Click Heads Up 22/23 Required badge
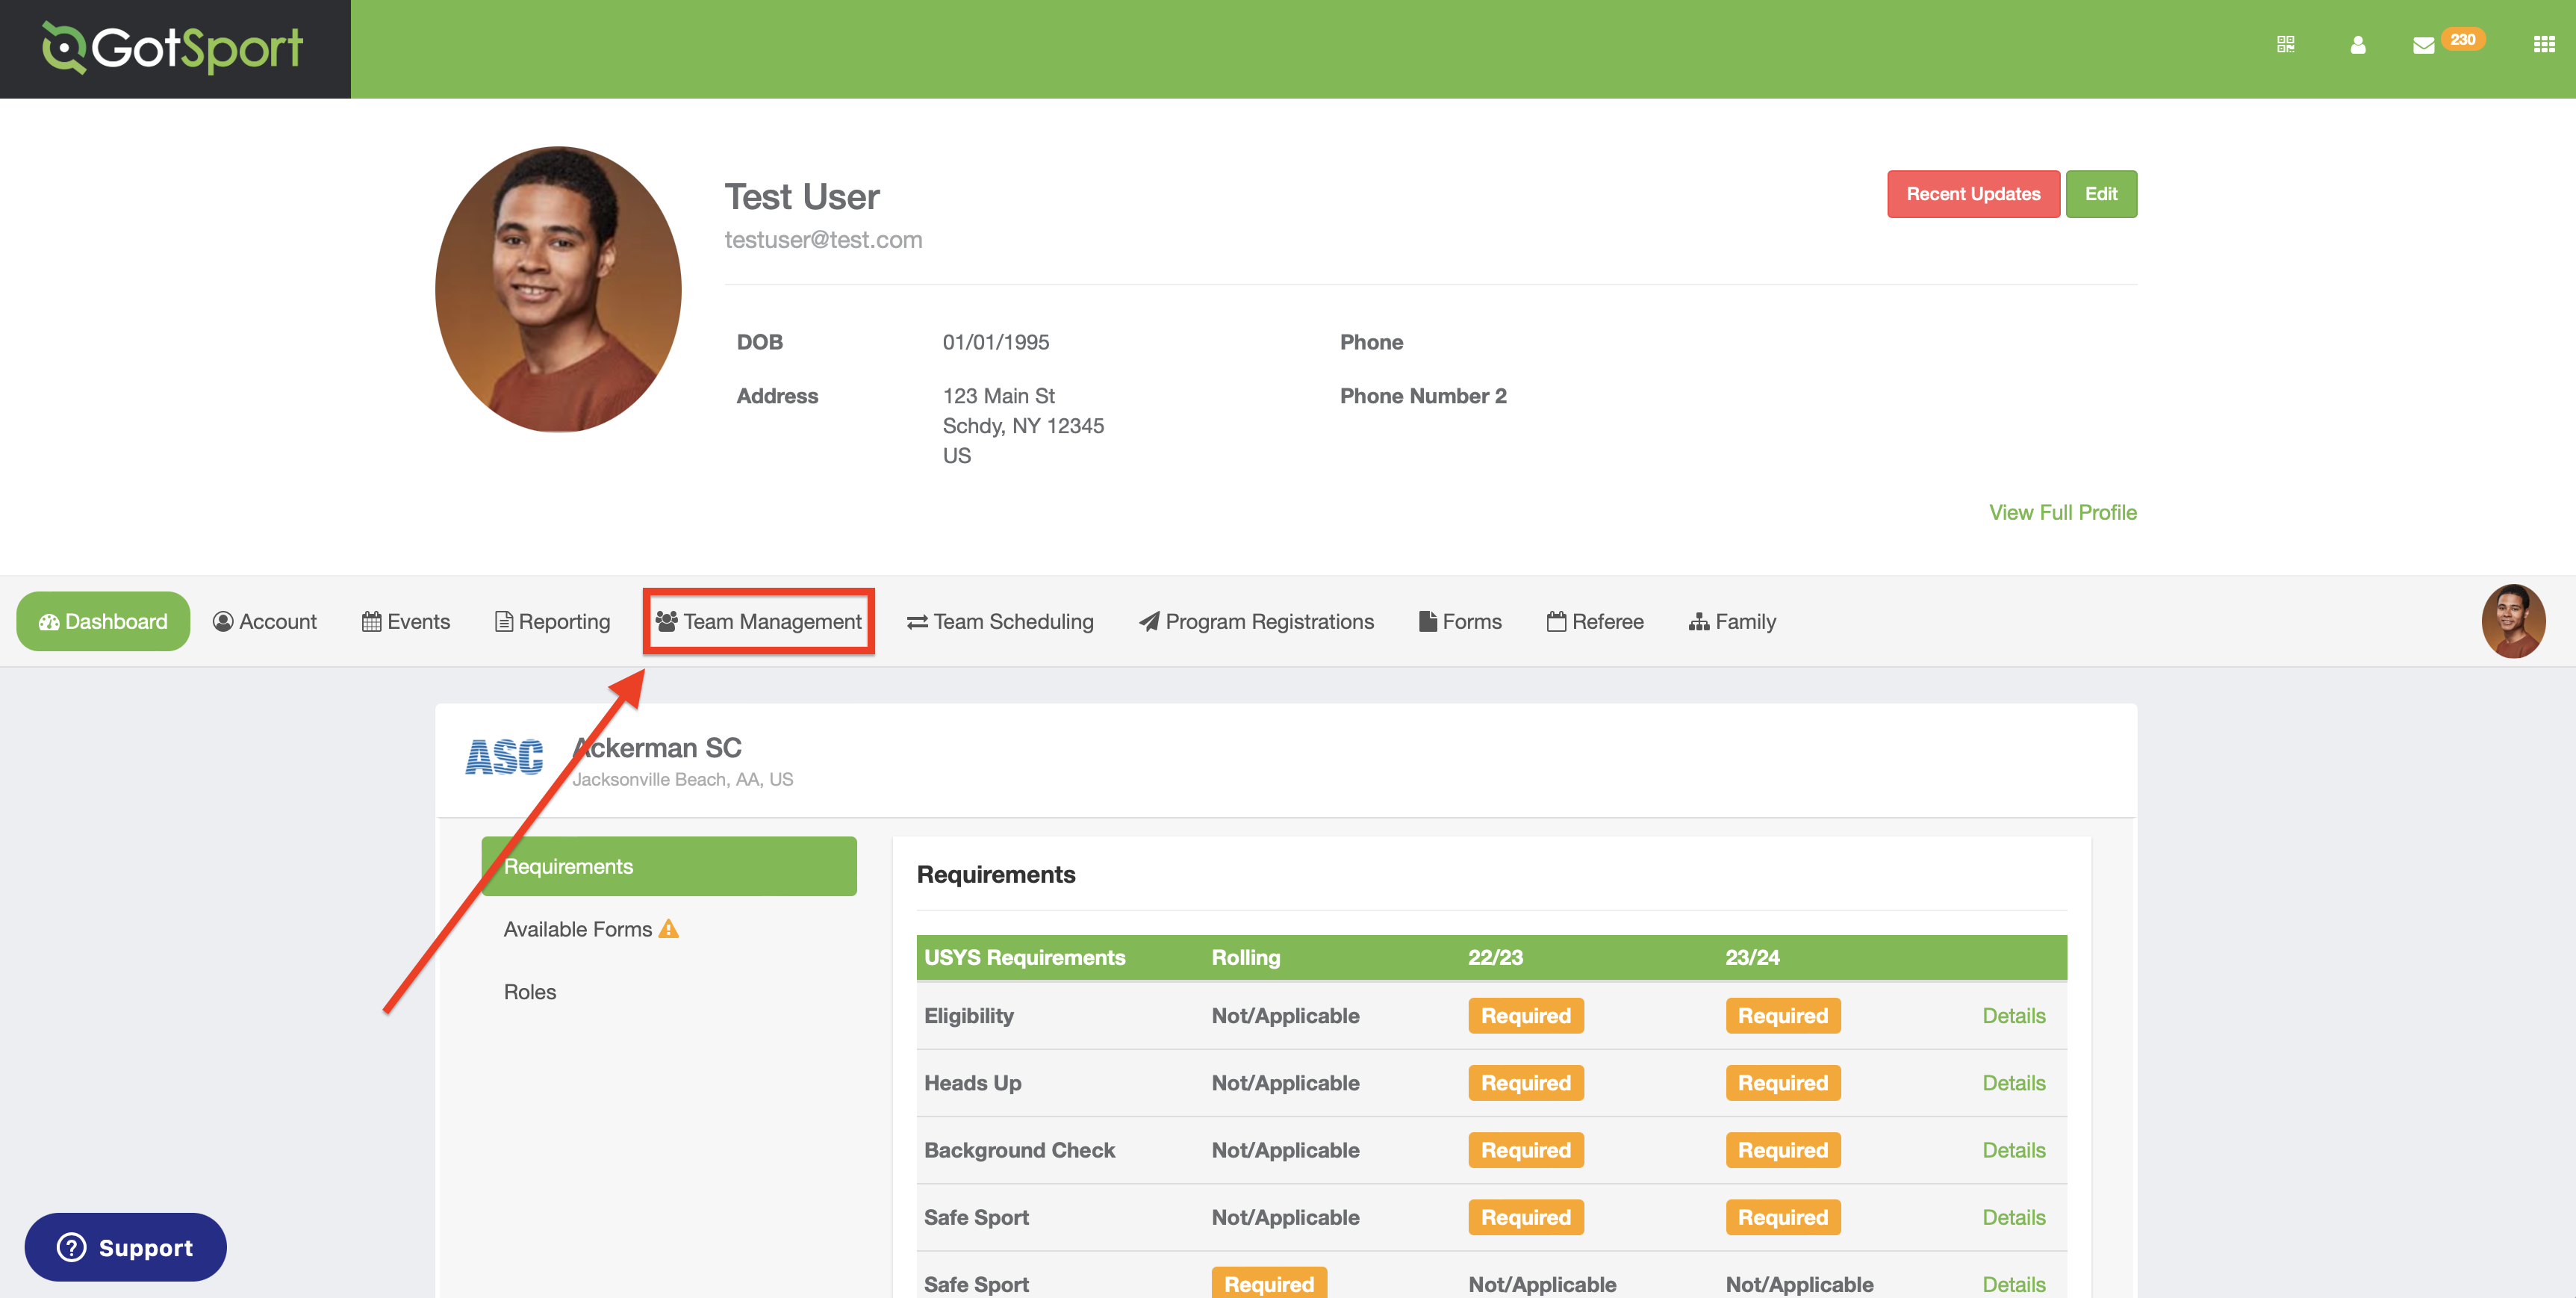The height and width of the screenshot is (1298, 2576). (1526, 1082)
